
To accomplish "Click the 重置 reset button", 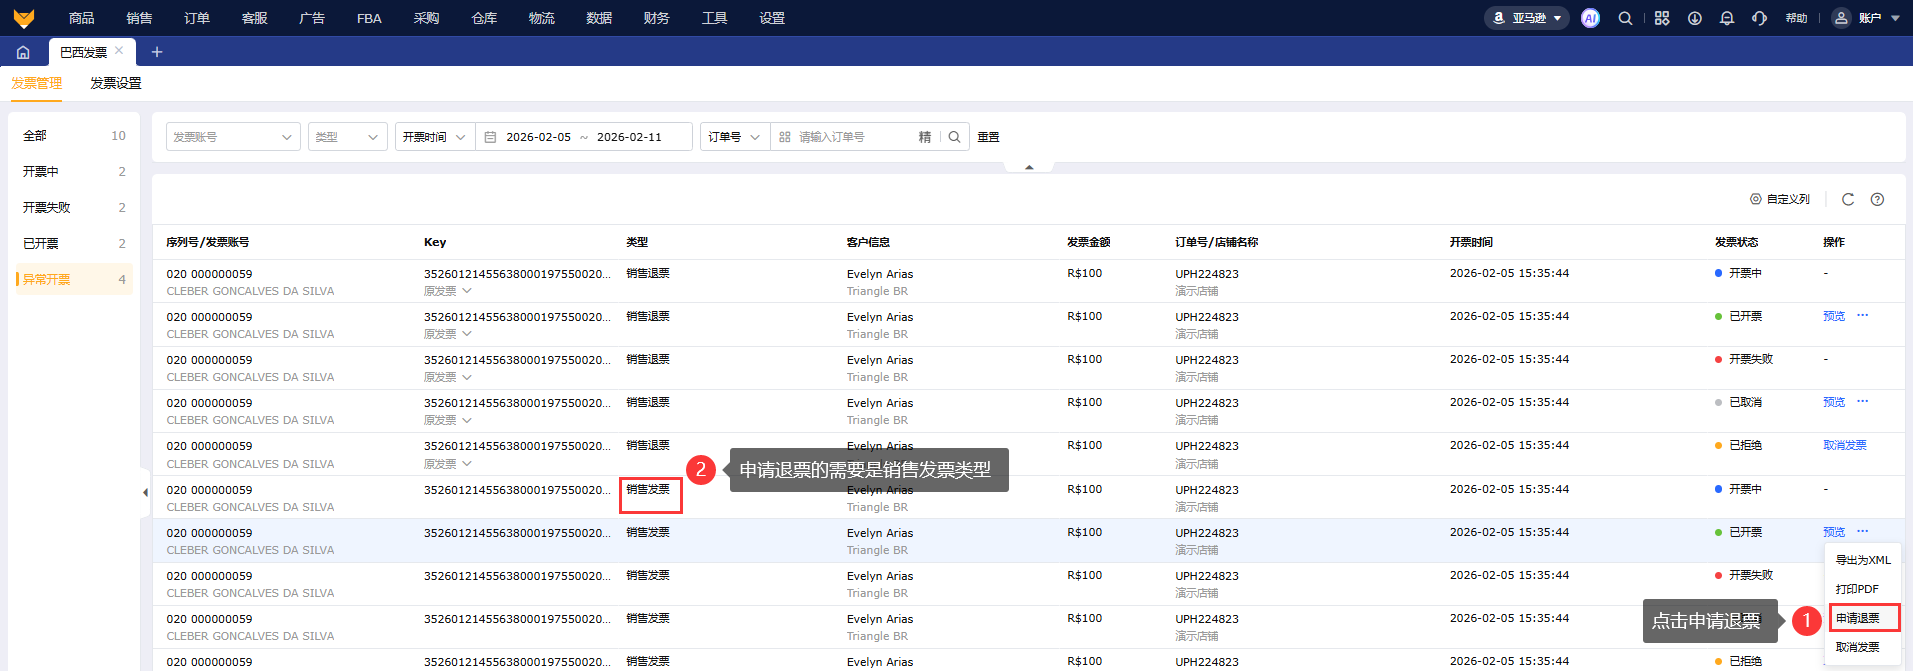I will pos(988,137).
